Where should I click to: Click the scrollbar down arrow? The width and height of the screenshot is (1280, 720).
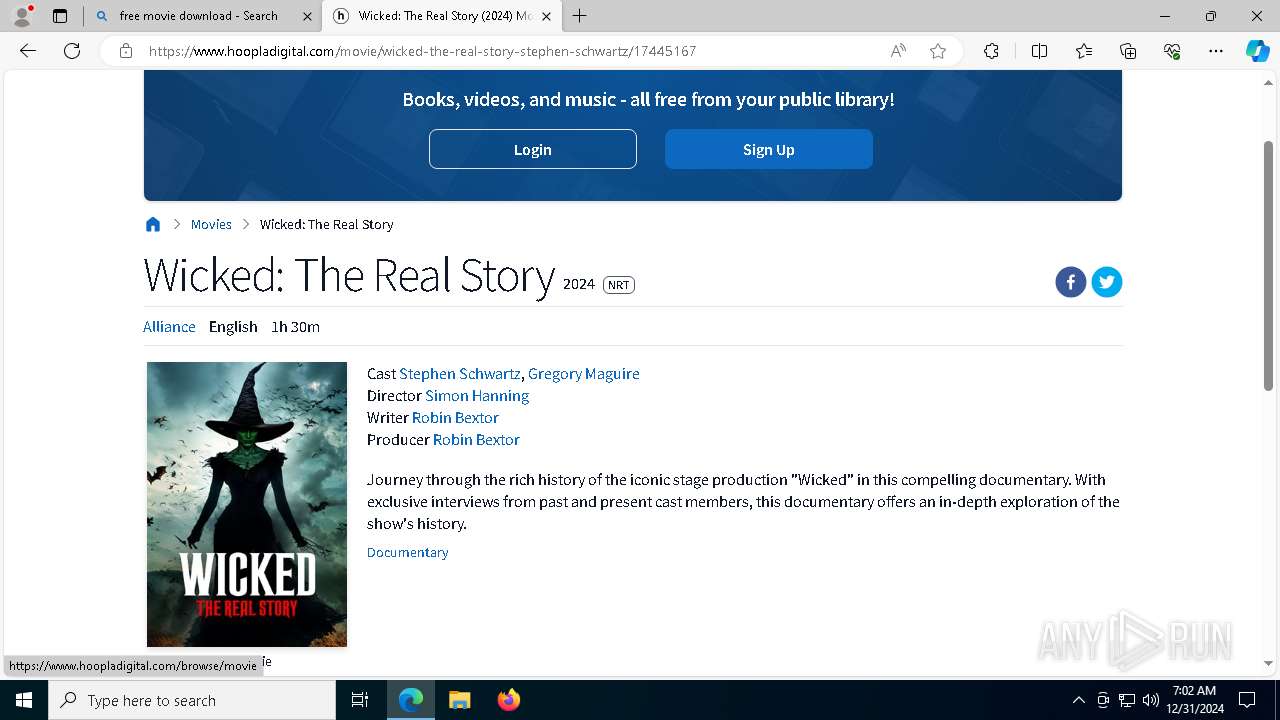(1268, 663)
